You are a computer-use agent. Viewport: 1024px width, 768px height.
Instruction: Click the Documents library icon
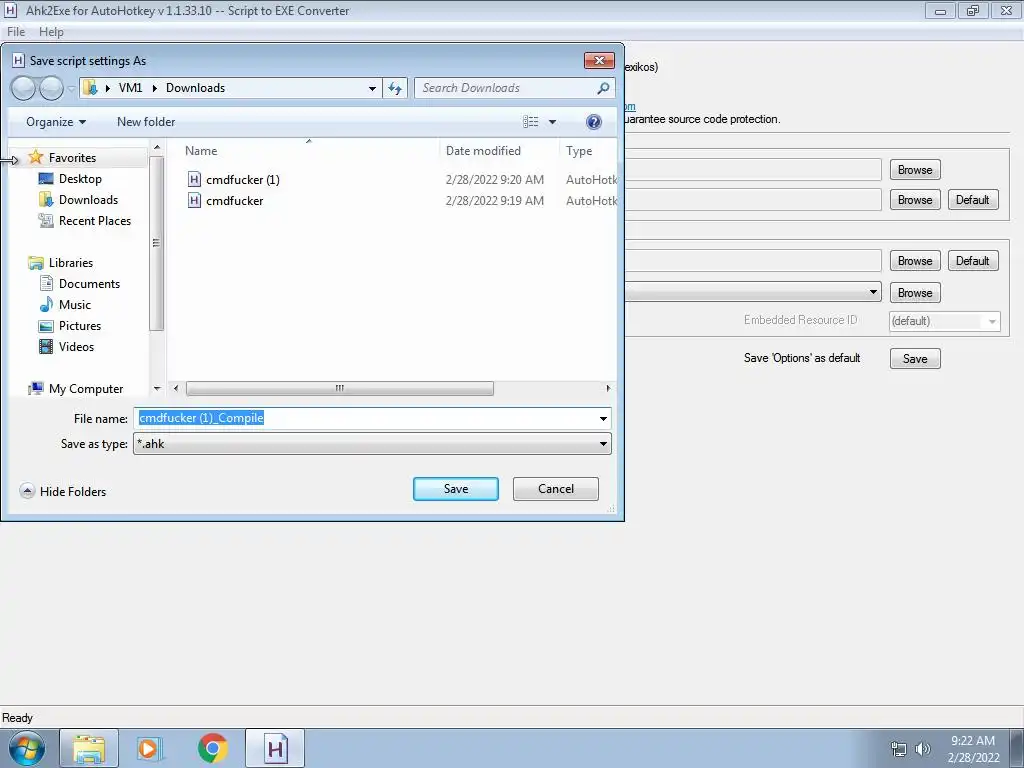click(x=46, y=283)
